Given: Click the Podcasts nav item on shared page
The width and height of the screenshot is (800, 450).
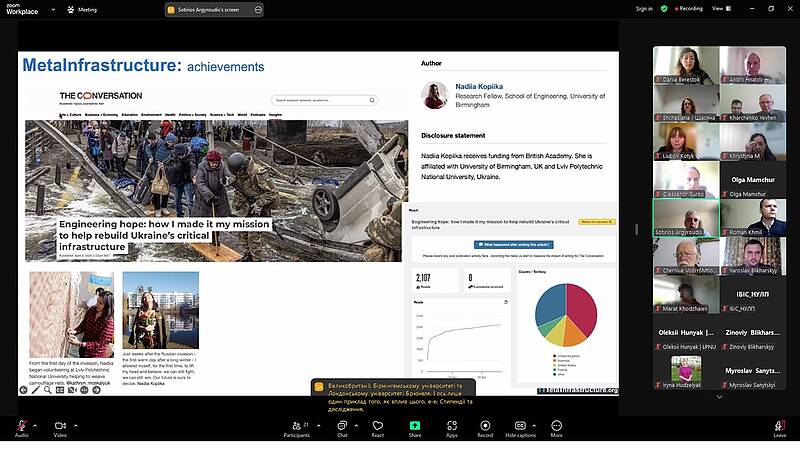Looking at the screenshot, I should 258,115.
